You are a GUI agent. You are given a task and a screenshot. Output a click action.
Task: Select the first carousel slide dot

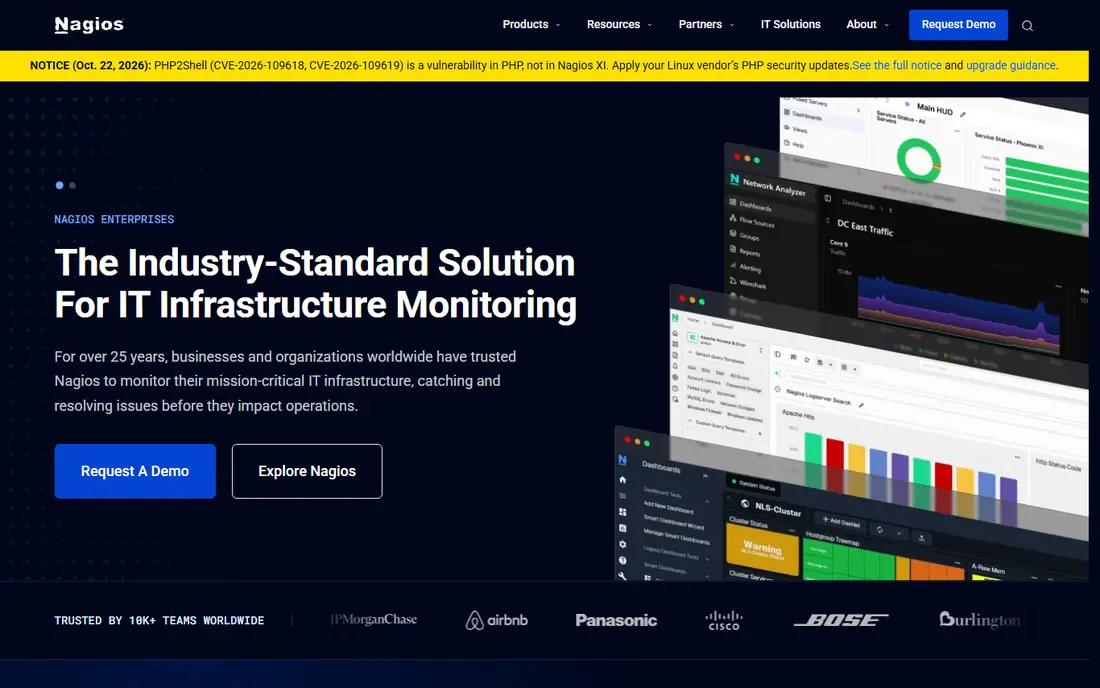[x=60, y=185]
